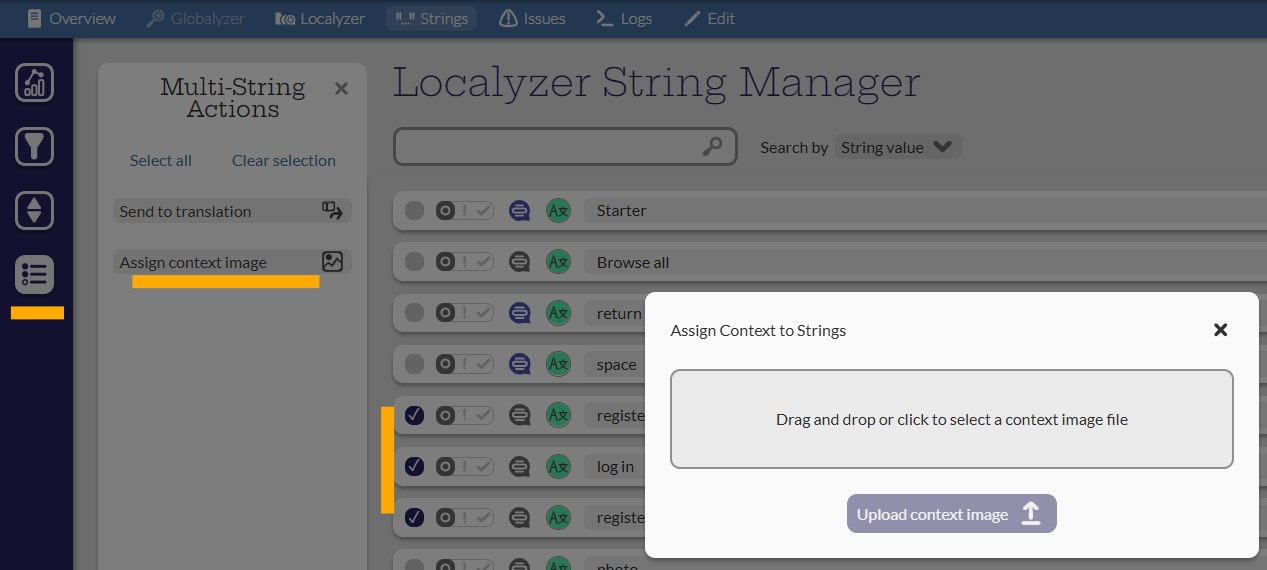
Task: Open the analytics chart sidebar icon
Action: point(35,83)
